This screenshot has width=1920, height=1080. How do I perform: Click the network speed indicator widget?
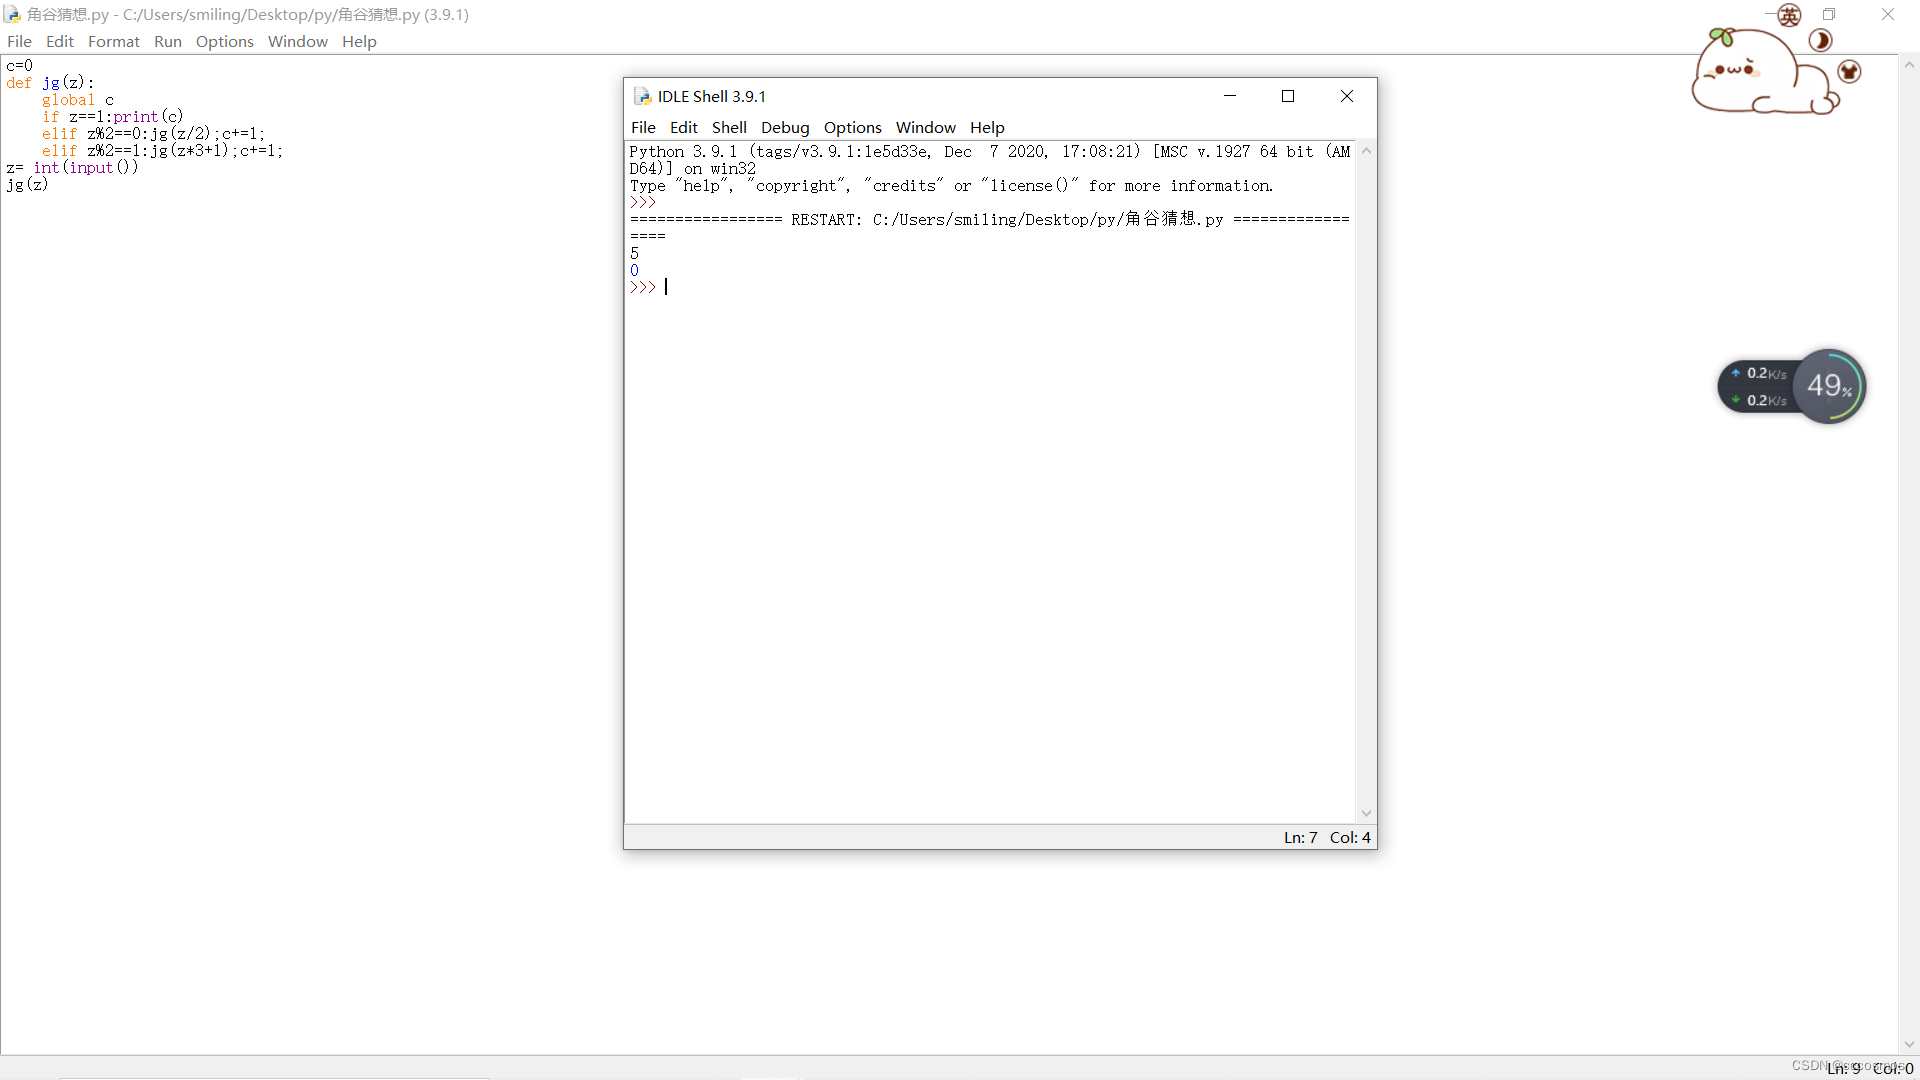[1758, 386]
